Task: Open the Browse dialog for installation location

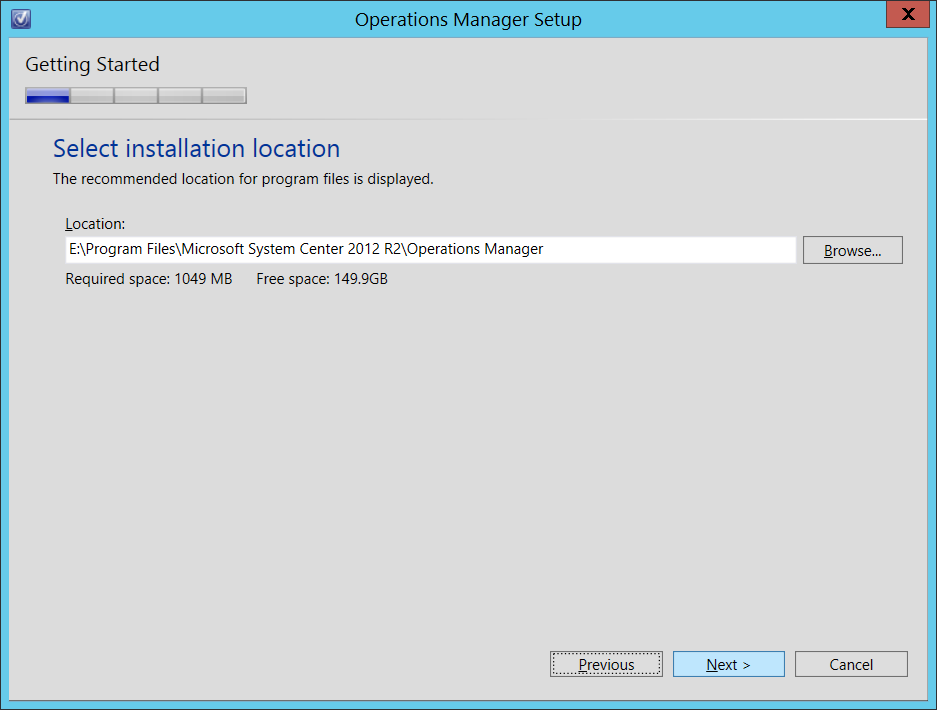Action: tap(851, 250)
